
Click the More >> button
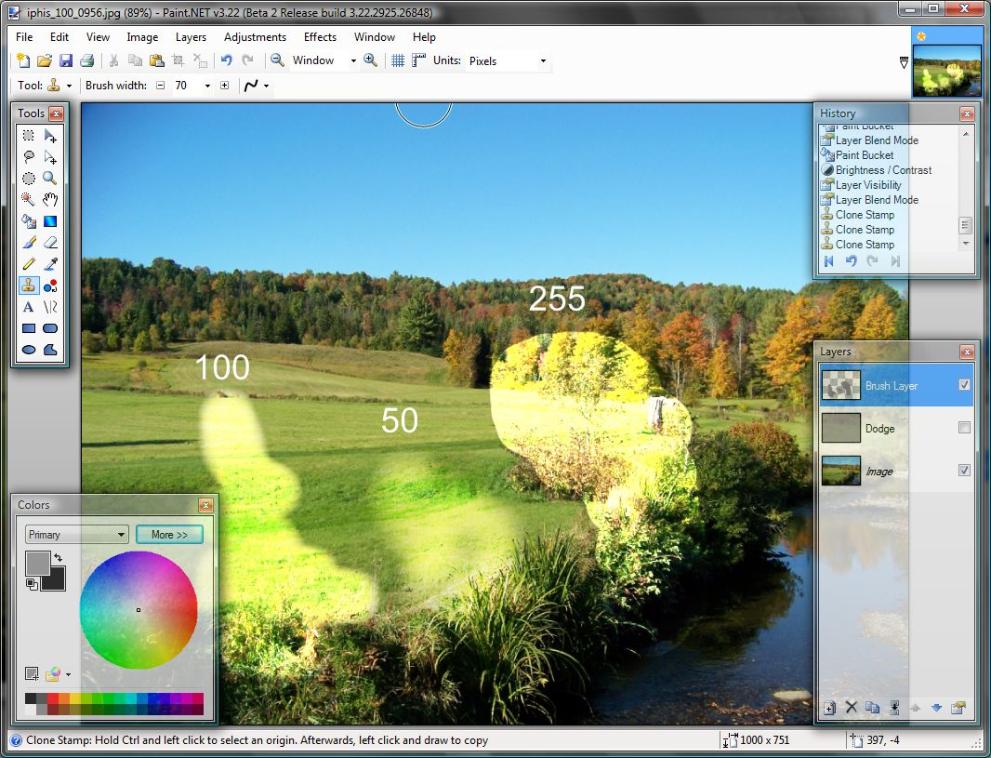[169, 535]
